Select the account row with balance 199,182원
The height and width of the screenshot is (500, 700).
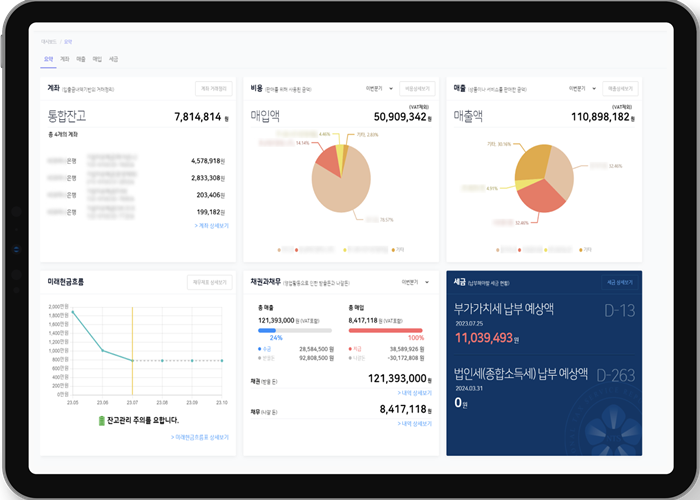138,212
